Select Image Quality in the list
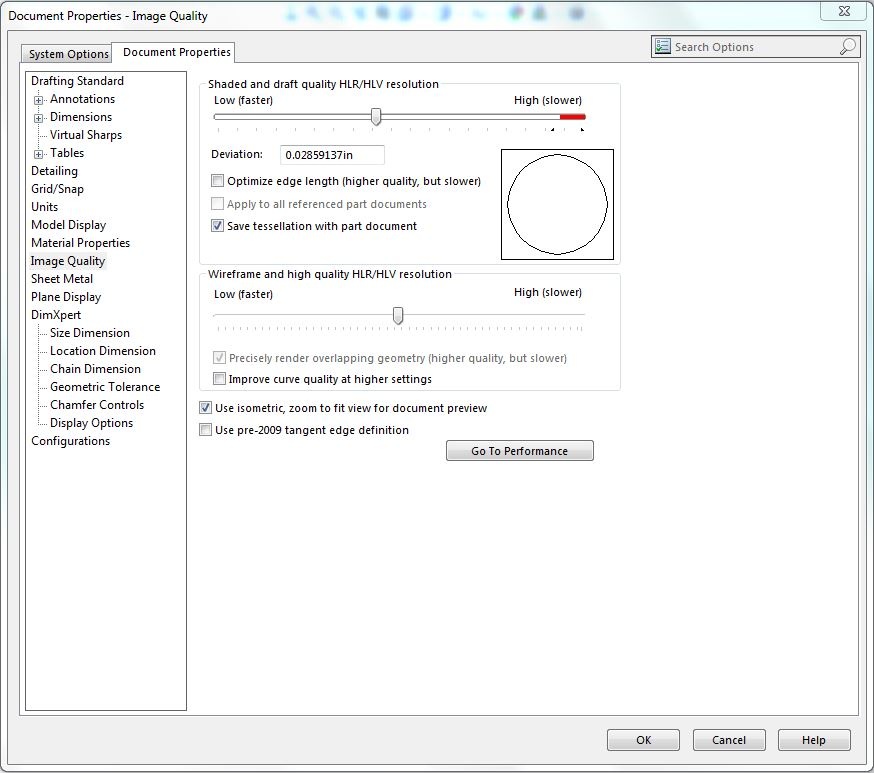The image size is (874, 773). pyautogui.click(x=67, y=261)
